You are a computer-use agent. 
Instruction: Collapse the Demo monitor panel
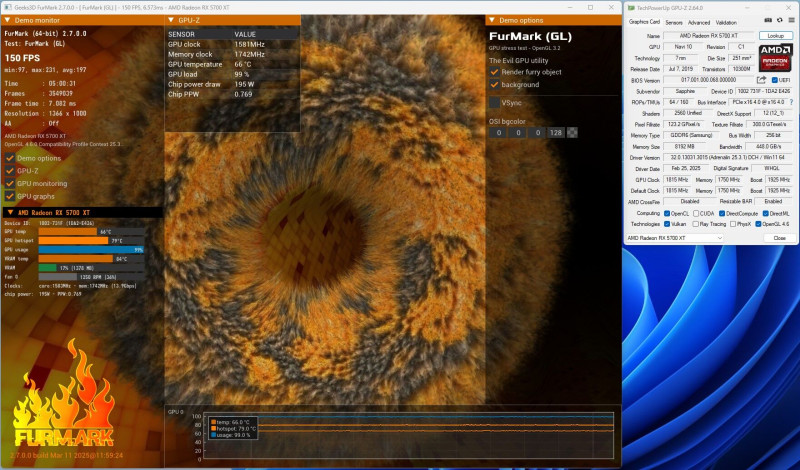7,20
